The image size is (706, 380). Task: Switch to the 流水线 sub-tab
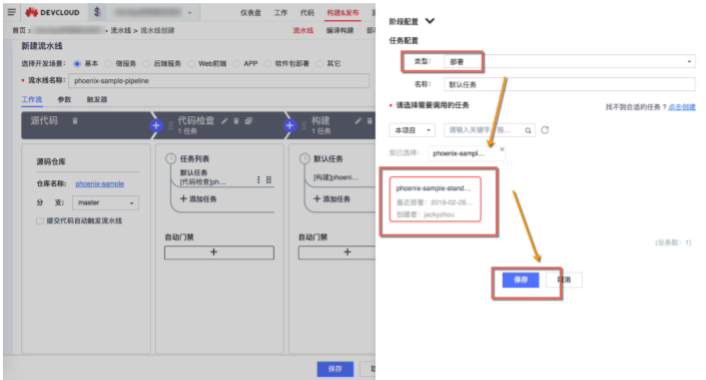point(303,30)
